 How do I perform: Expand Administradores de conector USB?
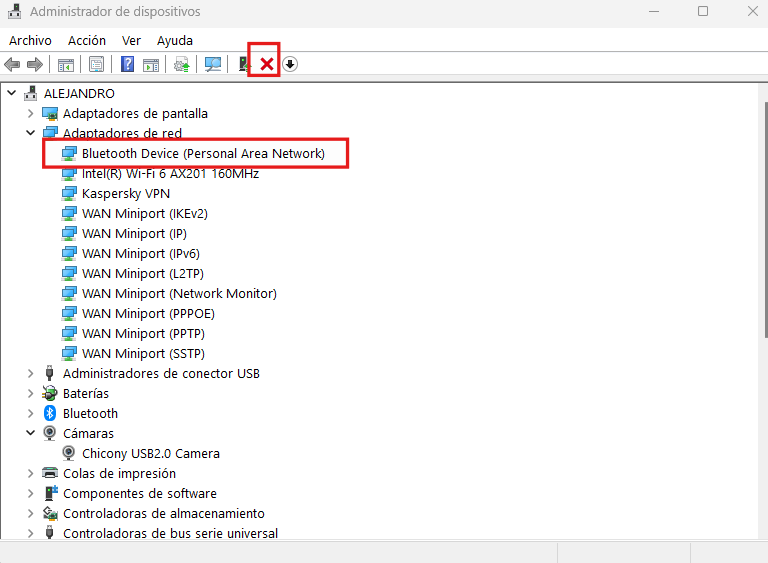pyautogui.click(x=30, y=373)
